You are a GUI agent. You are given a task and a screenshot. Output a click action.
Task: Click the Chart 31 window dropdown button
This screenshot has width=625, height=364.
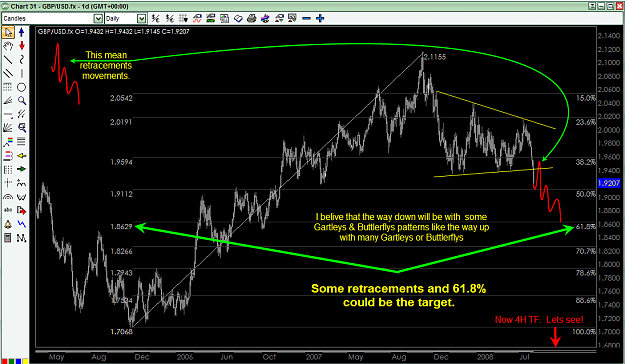tap(592, 6)
